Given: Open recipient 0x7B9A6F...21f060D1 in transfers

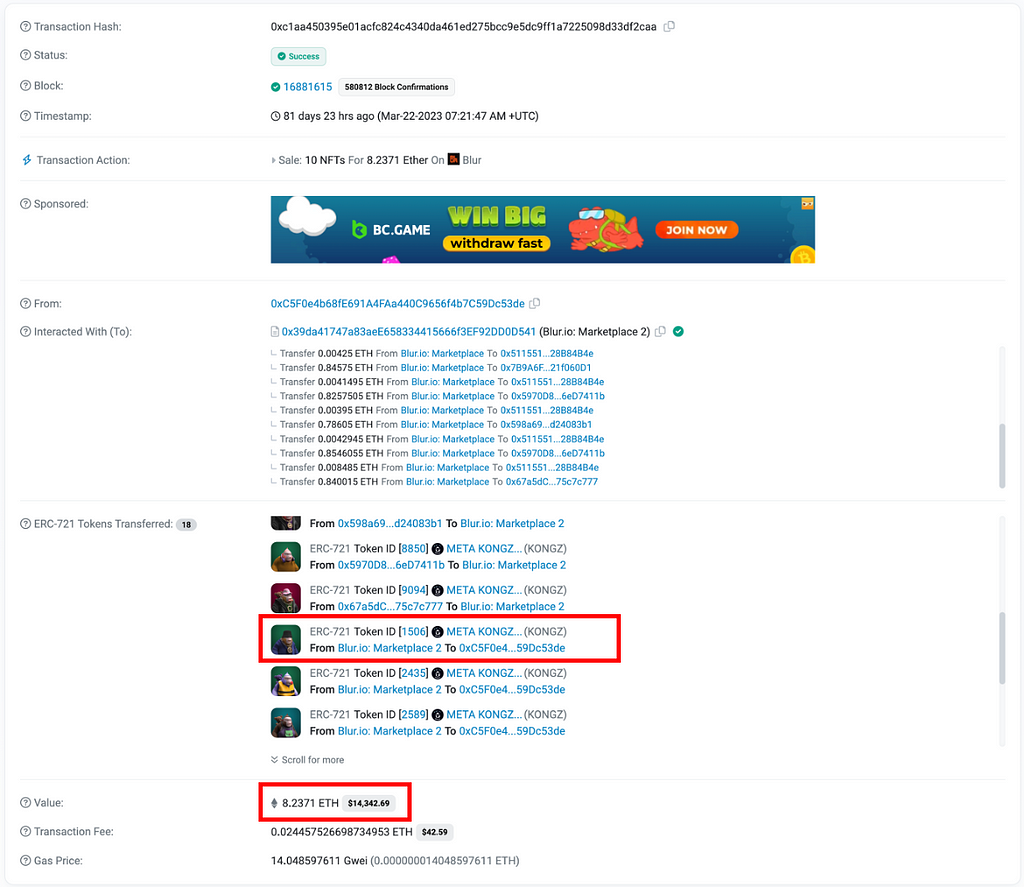Looking at the screenshot, I should click(x=546, y=368).
